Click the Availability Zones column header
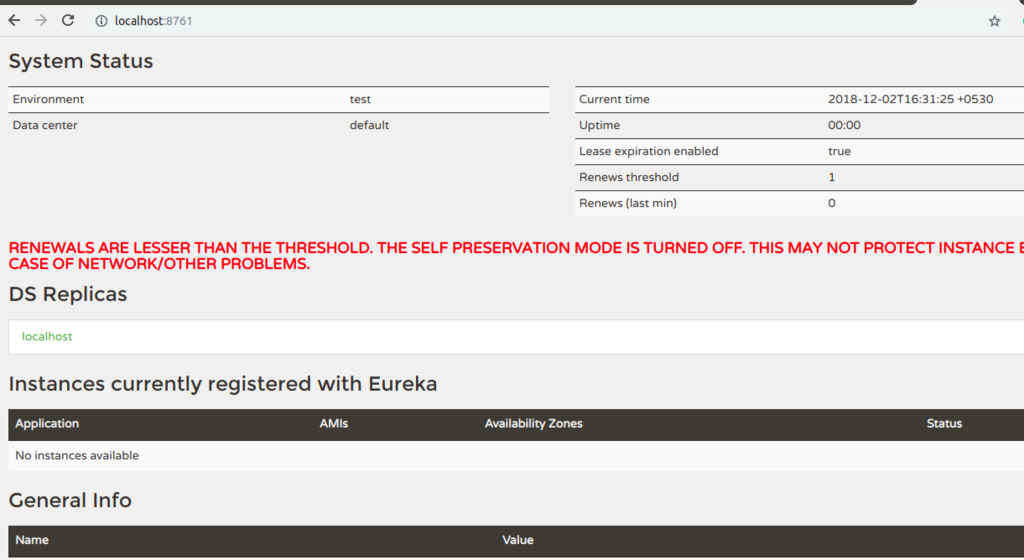The image size is (1024, 560). (x=533, y=424)
